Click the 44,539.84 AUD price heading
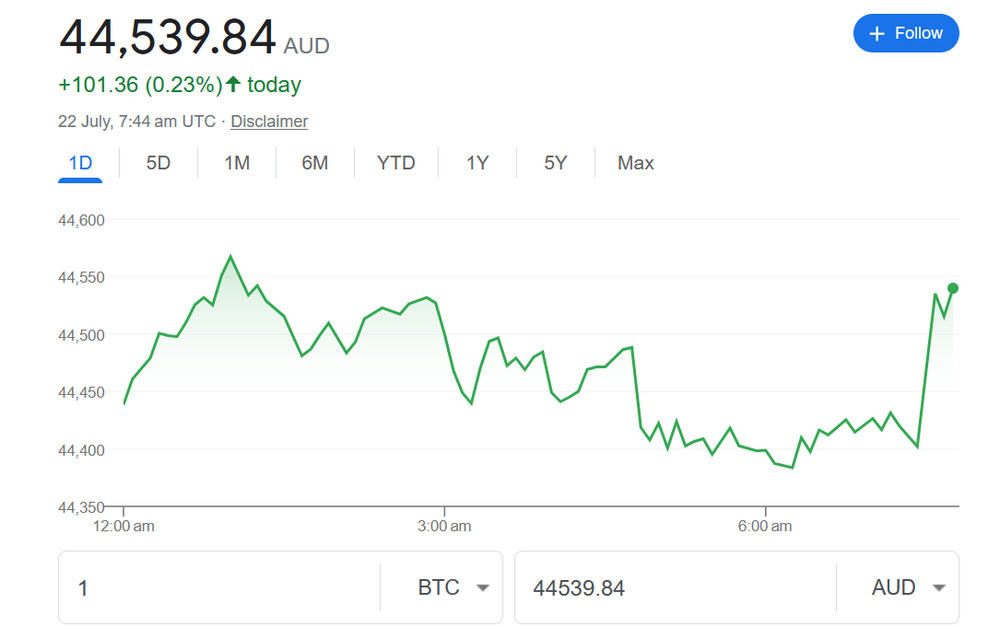The height and width of the screenshot is (627, 1000). pos(168,37)
